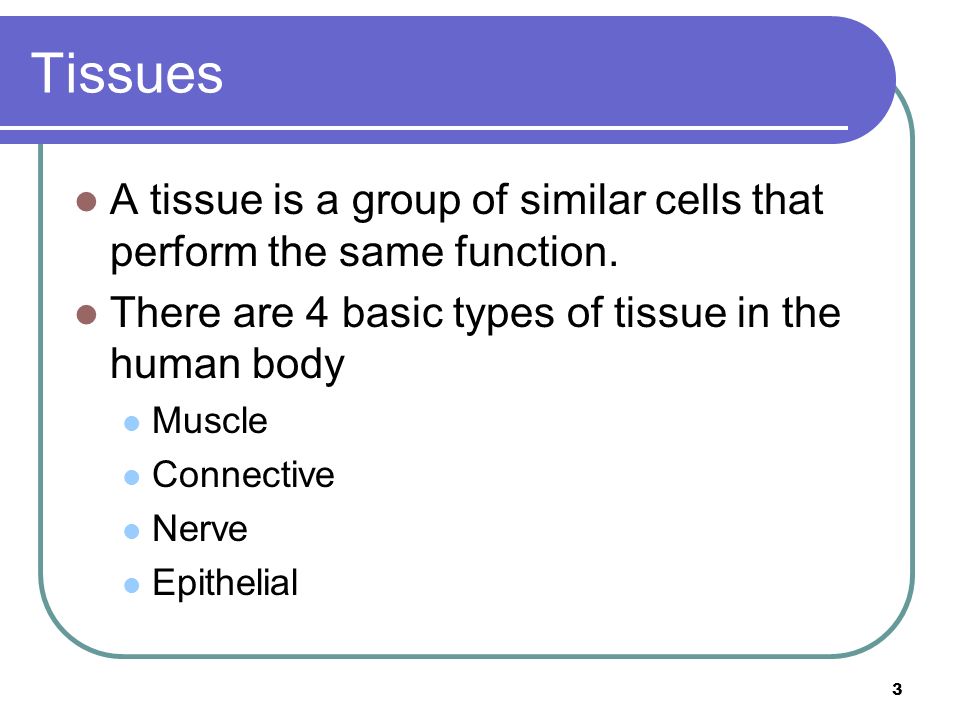Select the Epithelial bullet text

(x=225, y=583)
